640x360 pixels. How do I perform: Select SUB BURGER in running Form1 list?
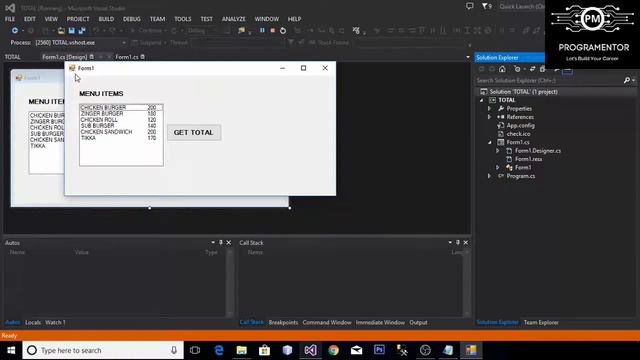click(x=121, y=126)
